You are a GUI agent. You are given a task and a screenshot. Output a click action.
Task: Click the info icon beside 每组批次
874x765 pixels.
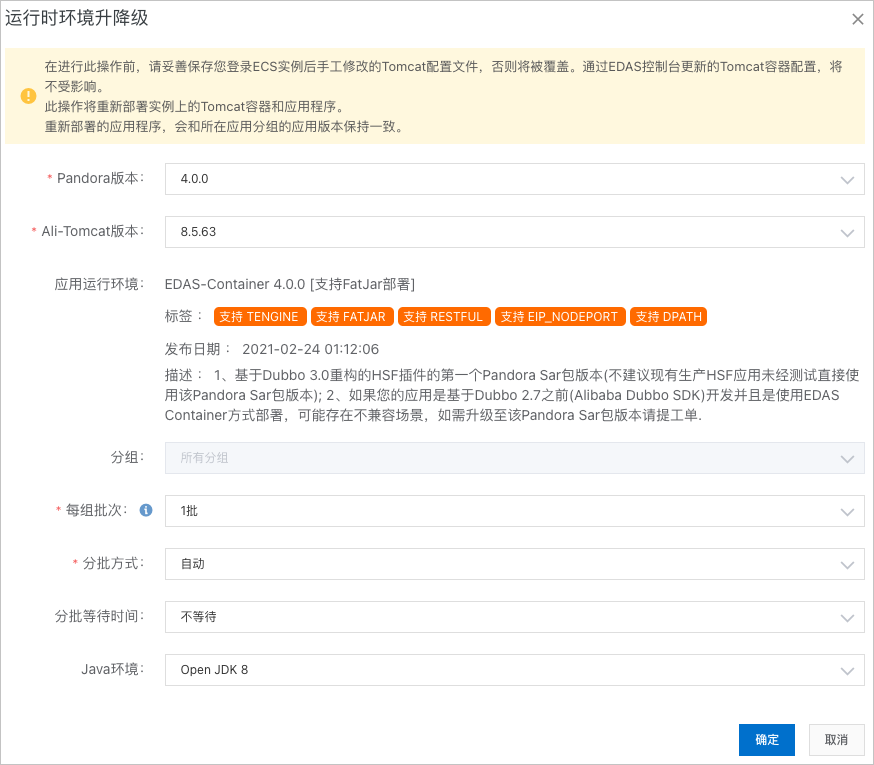(145, 510)
